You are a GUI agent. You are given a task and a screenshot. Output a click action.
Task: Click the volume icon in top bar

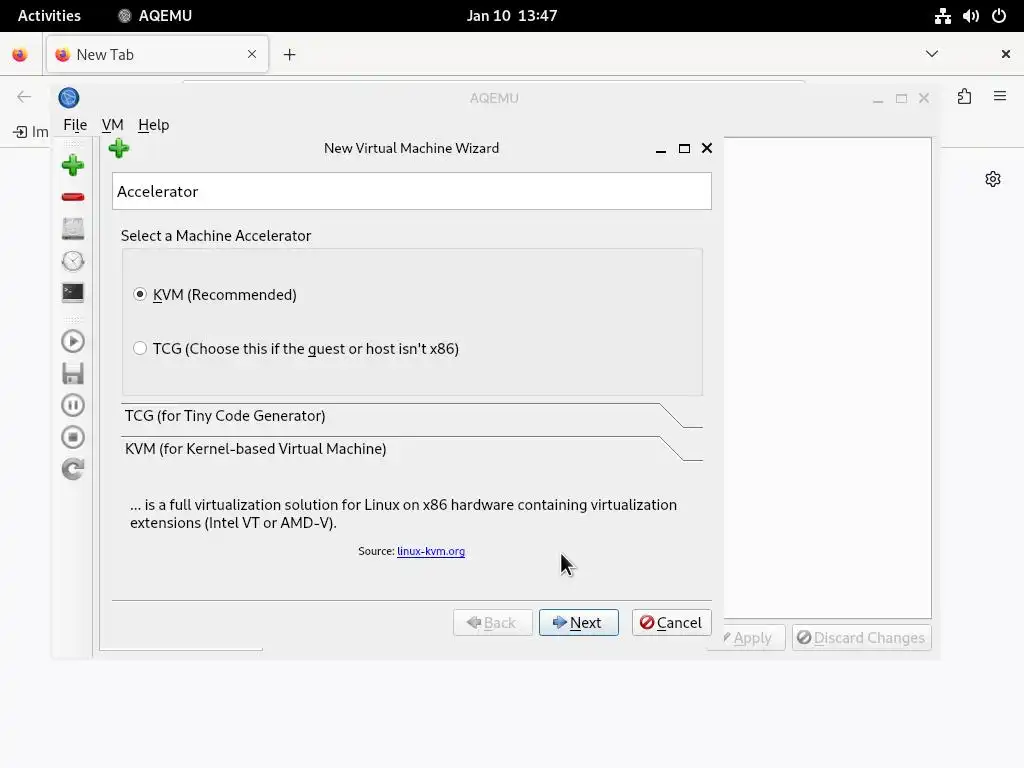pyautogui.click(x=970, y=16)
